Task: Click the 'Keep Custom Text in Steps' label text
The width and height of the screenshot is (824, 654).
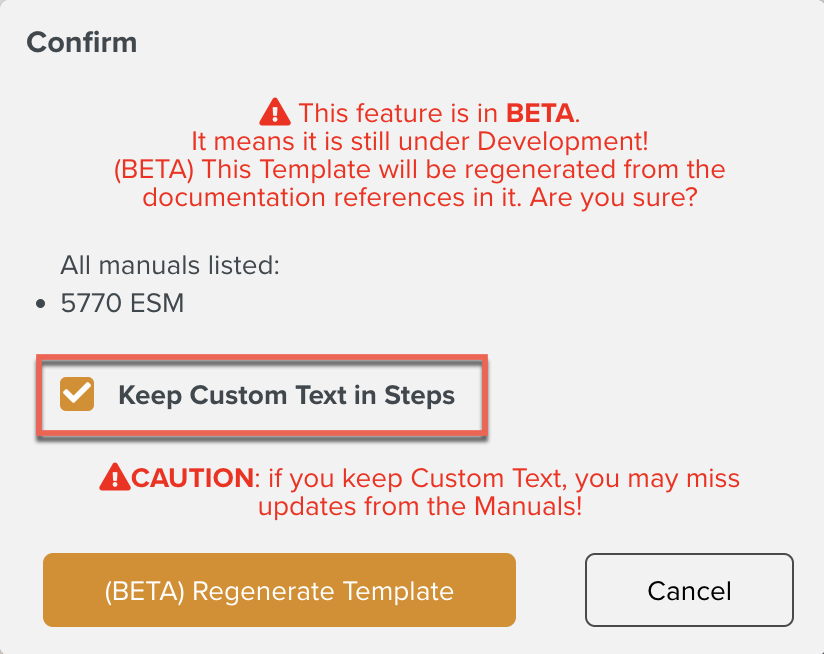Action: (286, 395)
